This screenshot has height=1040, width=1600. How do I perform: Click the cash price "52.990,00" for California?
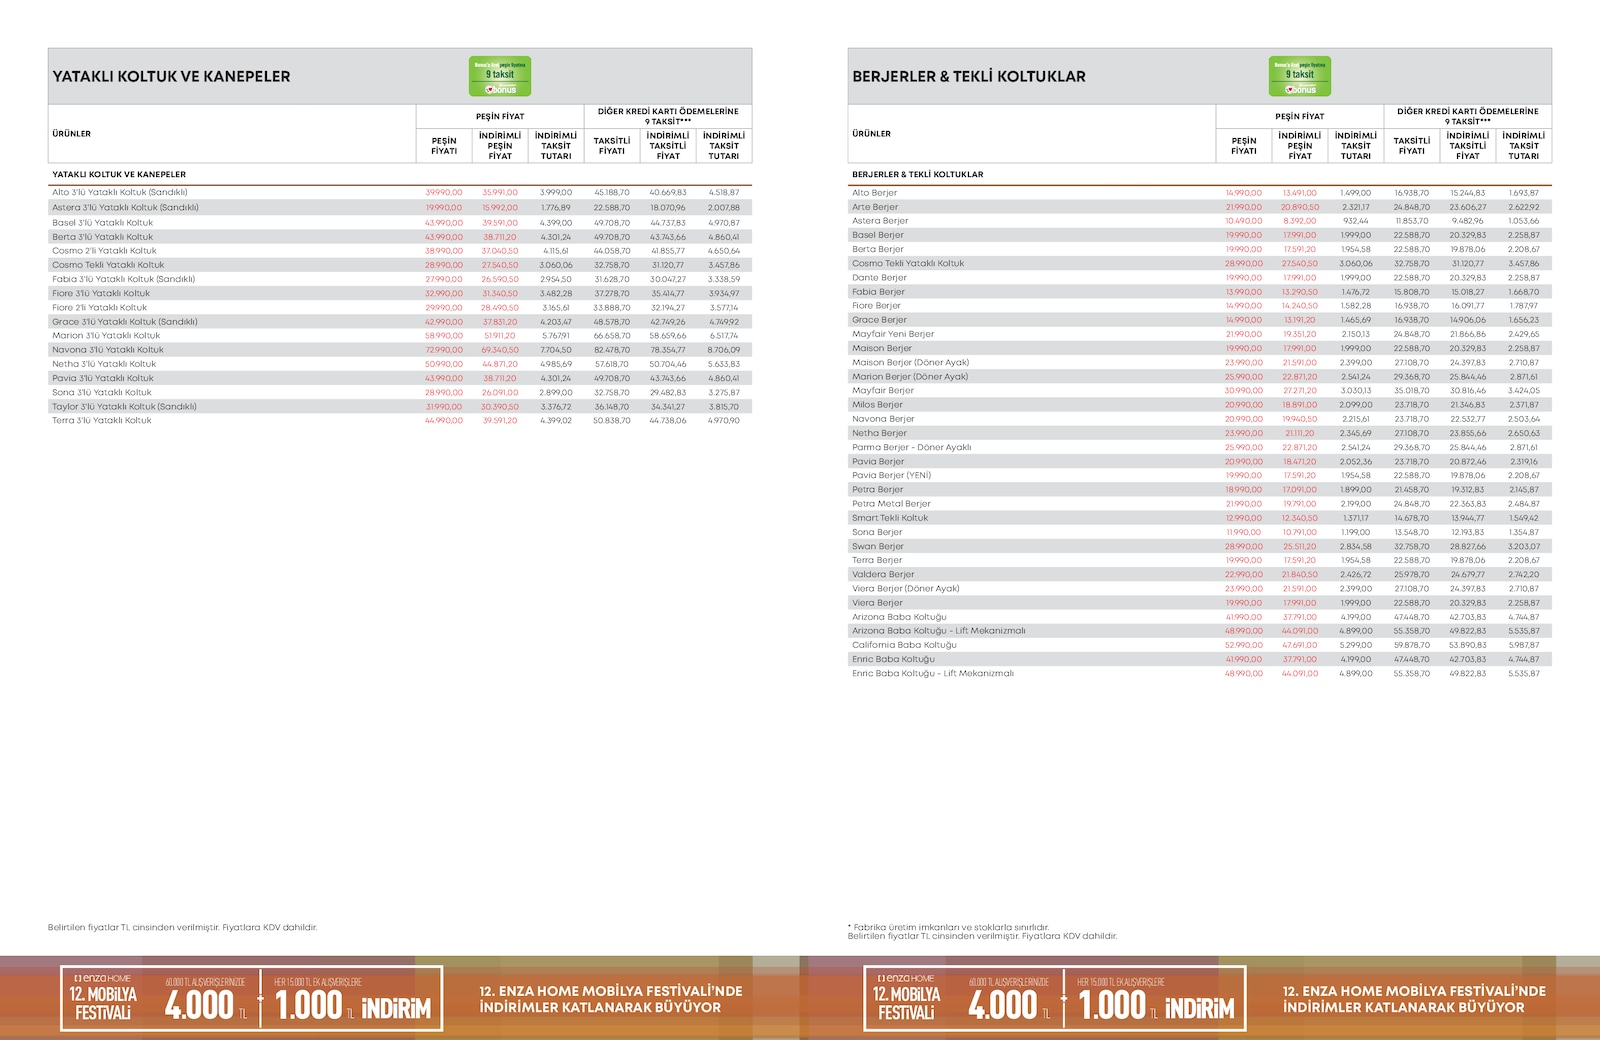[1244, 646]
